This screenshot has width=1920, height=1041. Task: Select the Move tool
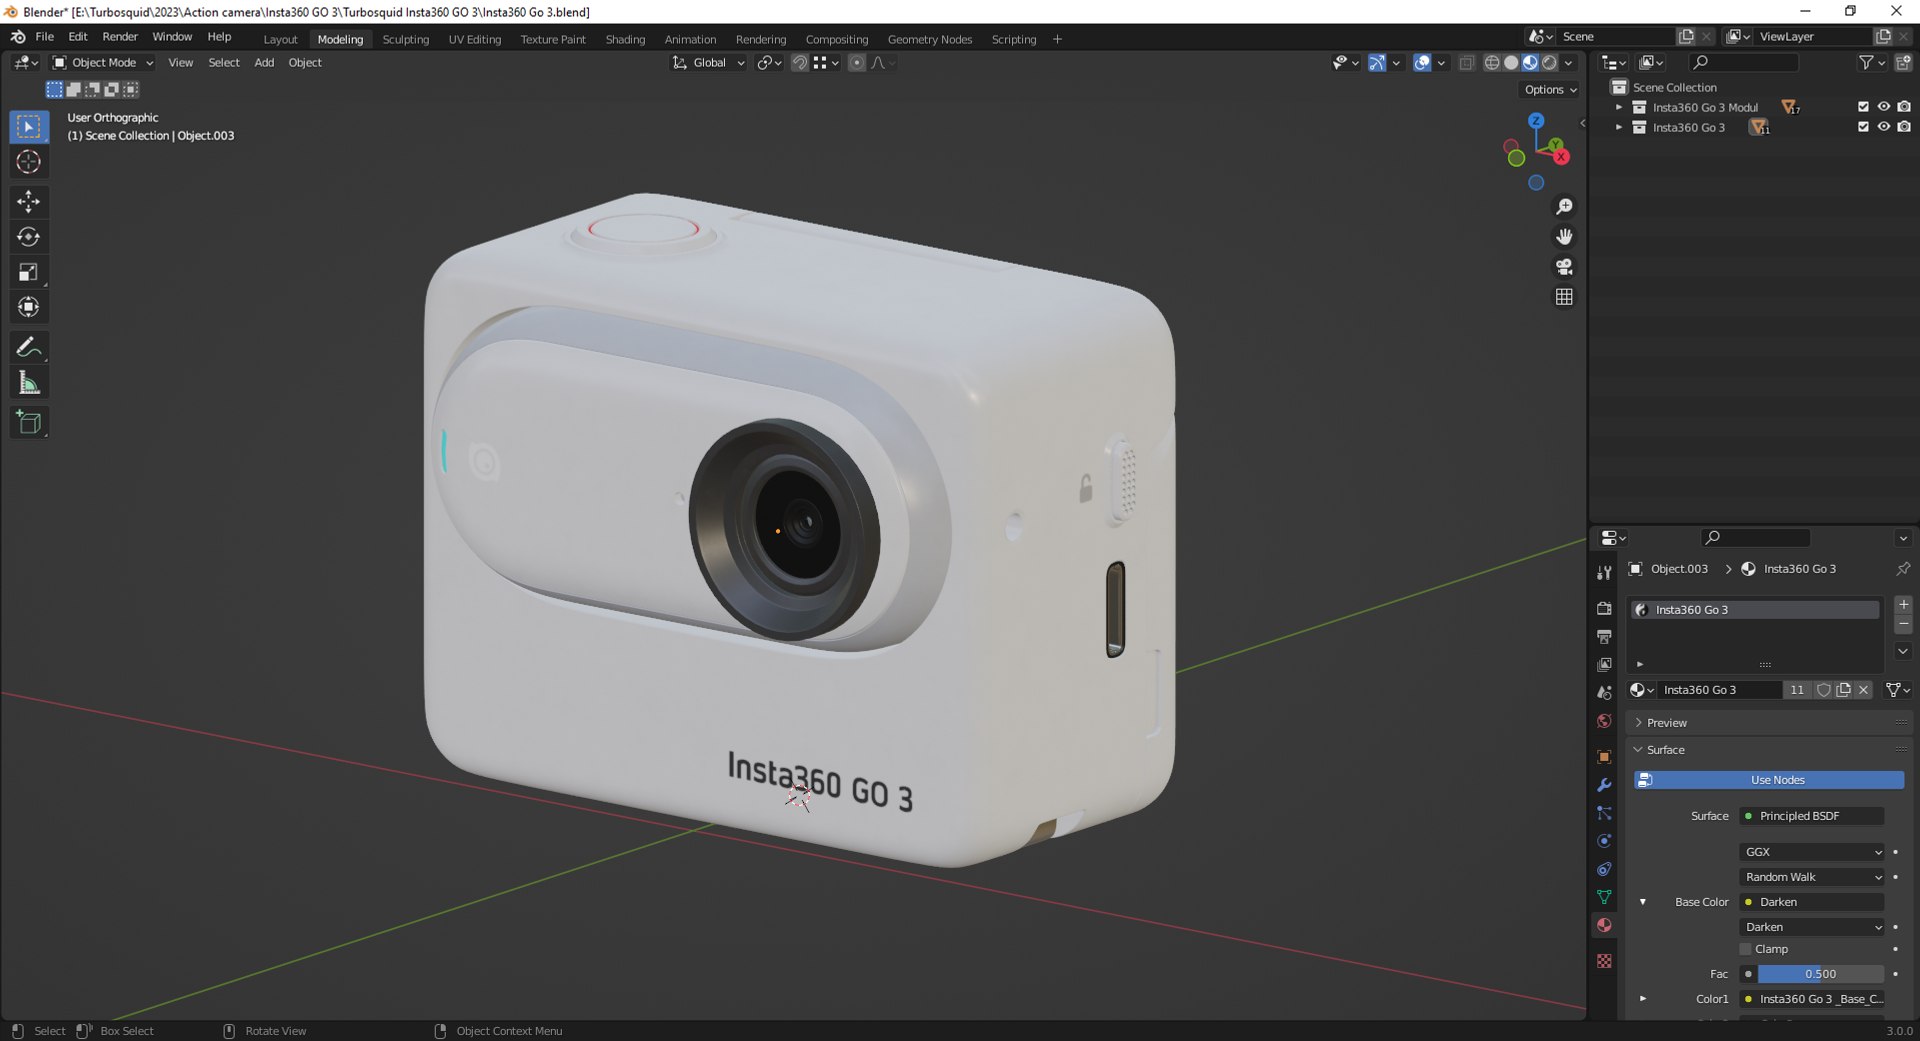(x=29, y=202)
